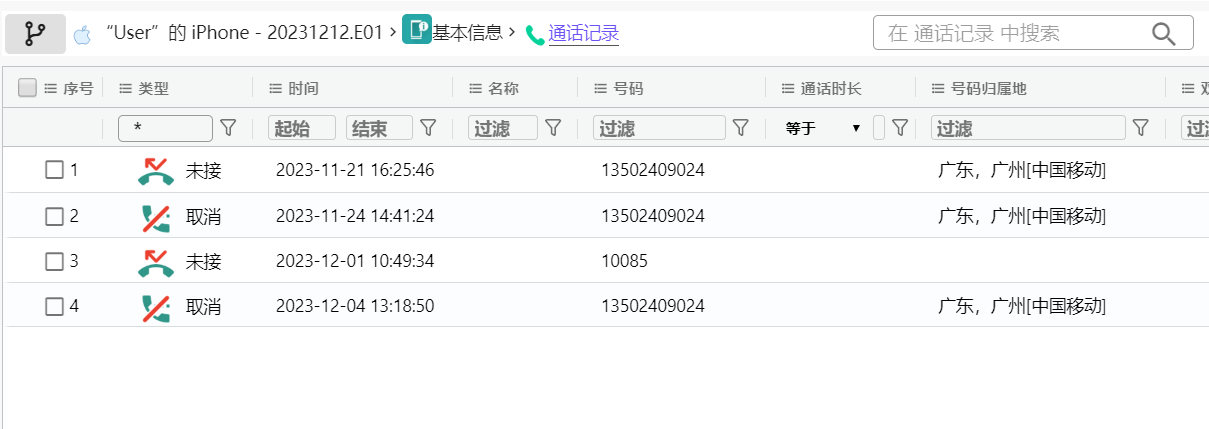Click the filter funnel for 号码 column
Viewport: 1209px width, 429px height.
(741, 128)
